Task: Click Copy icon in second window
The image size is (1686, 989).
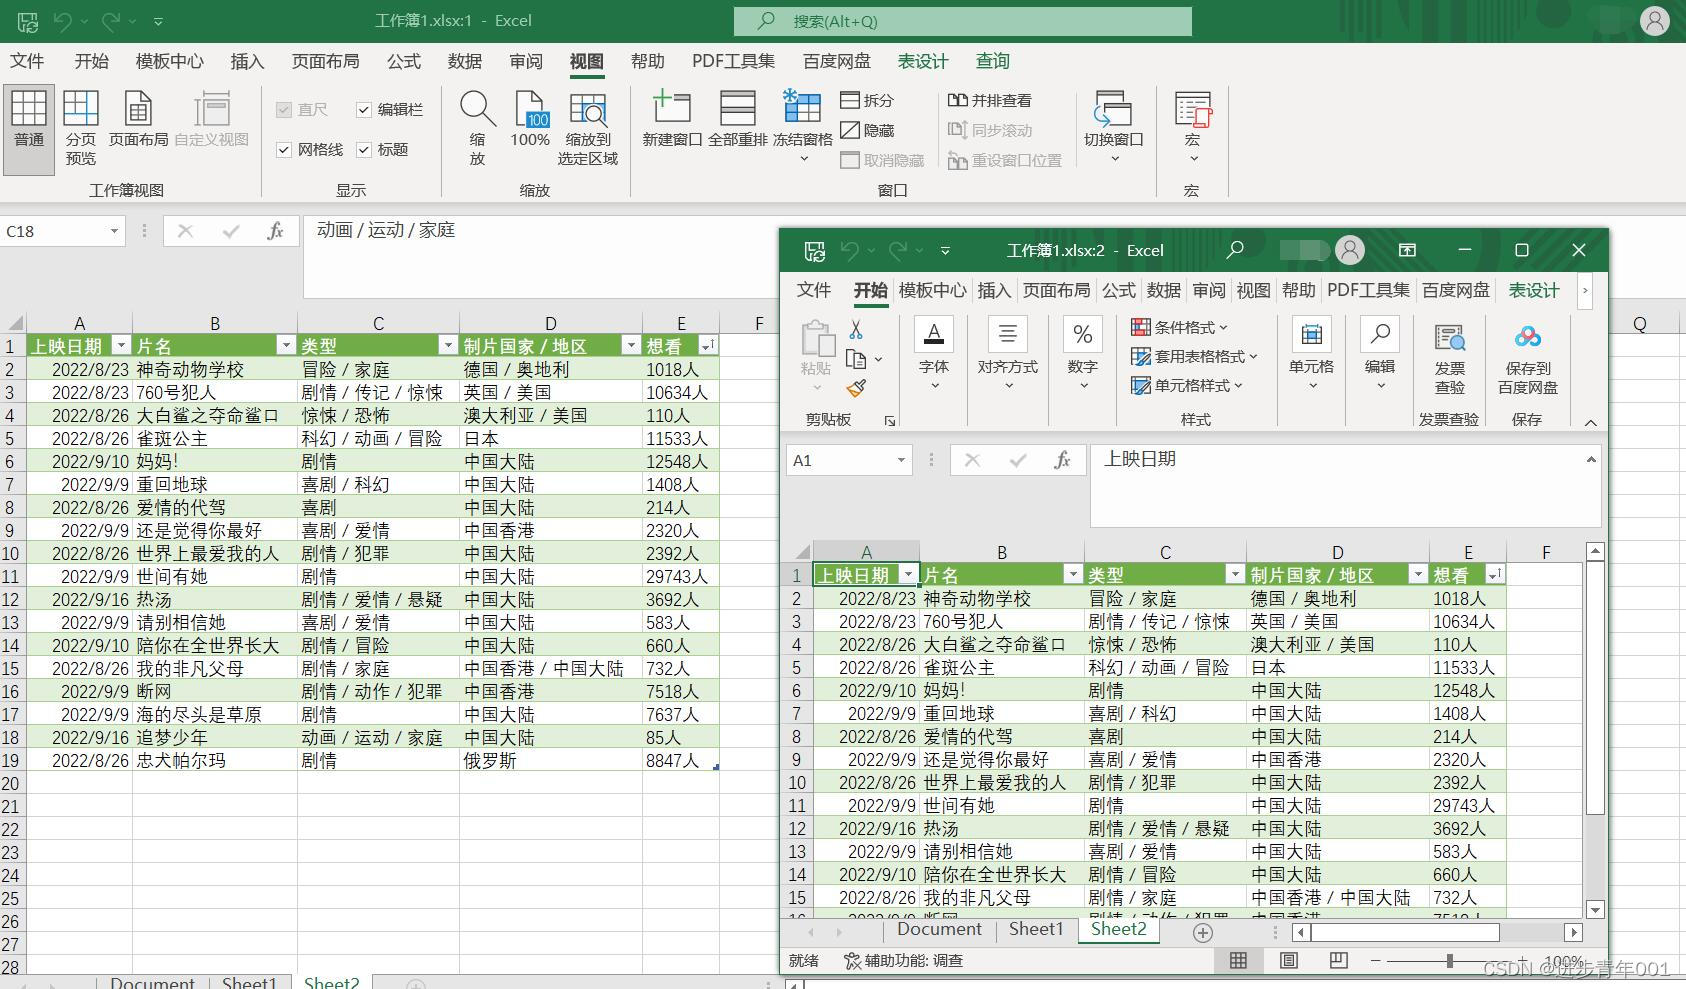Action: (856, 359)
